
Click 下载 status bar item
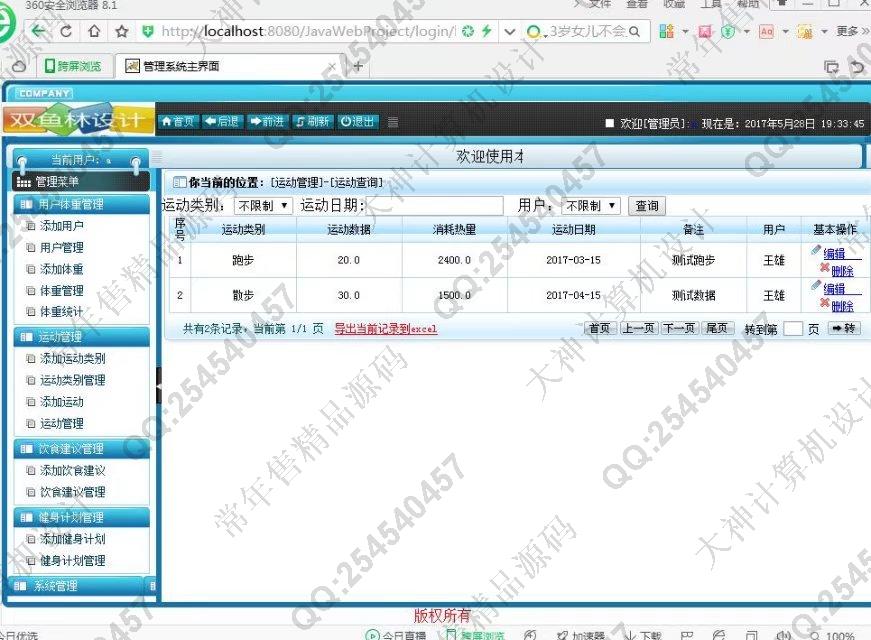tap(644, 635)
